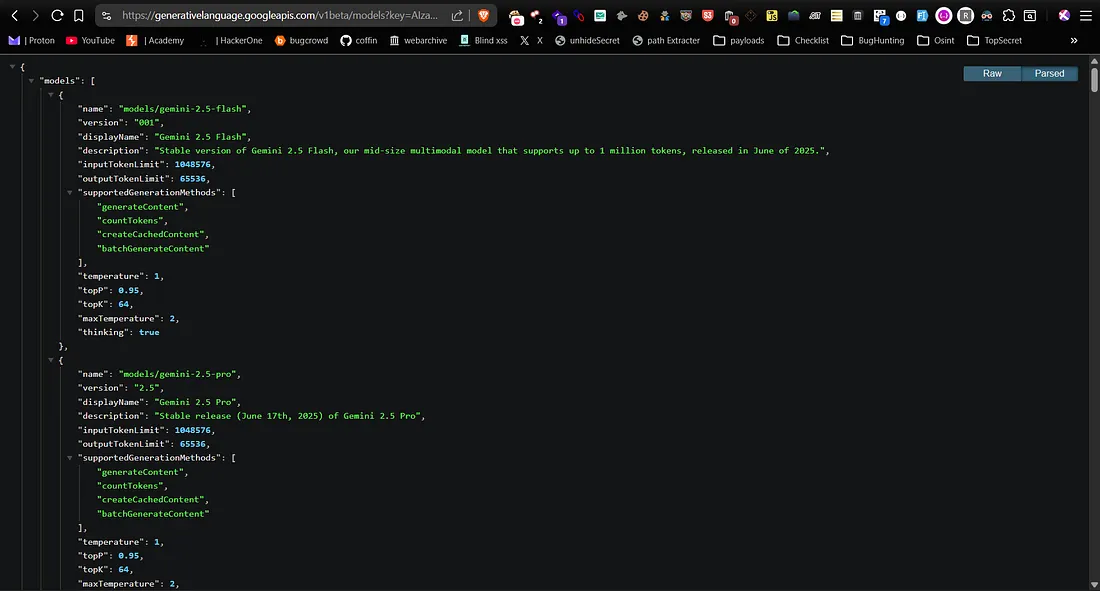Go back to the previous page
The height and width of the screenshot is (591, 1100).
tap(15, 15)
